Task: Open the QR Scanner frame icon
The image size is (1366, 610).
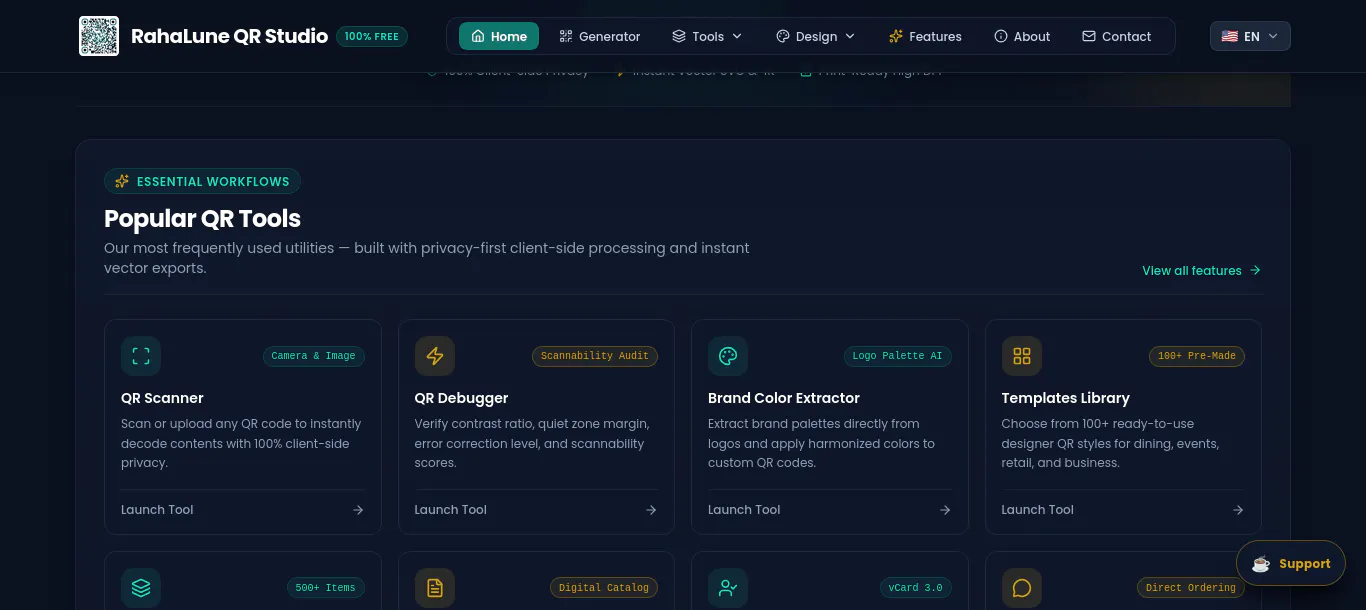Action: tap(141, 356)
